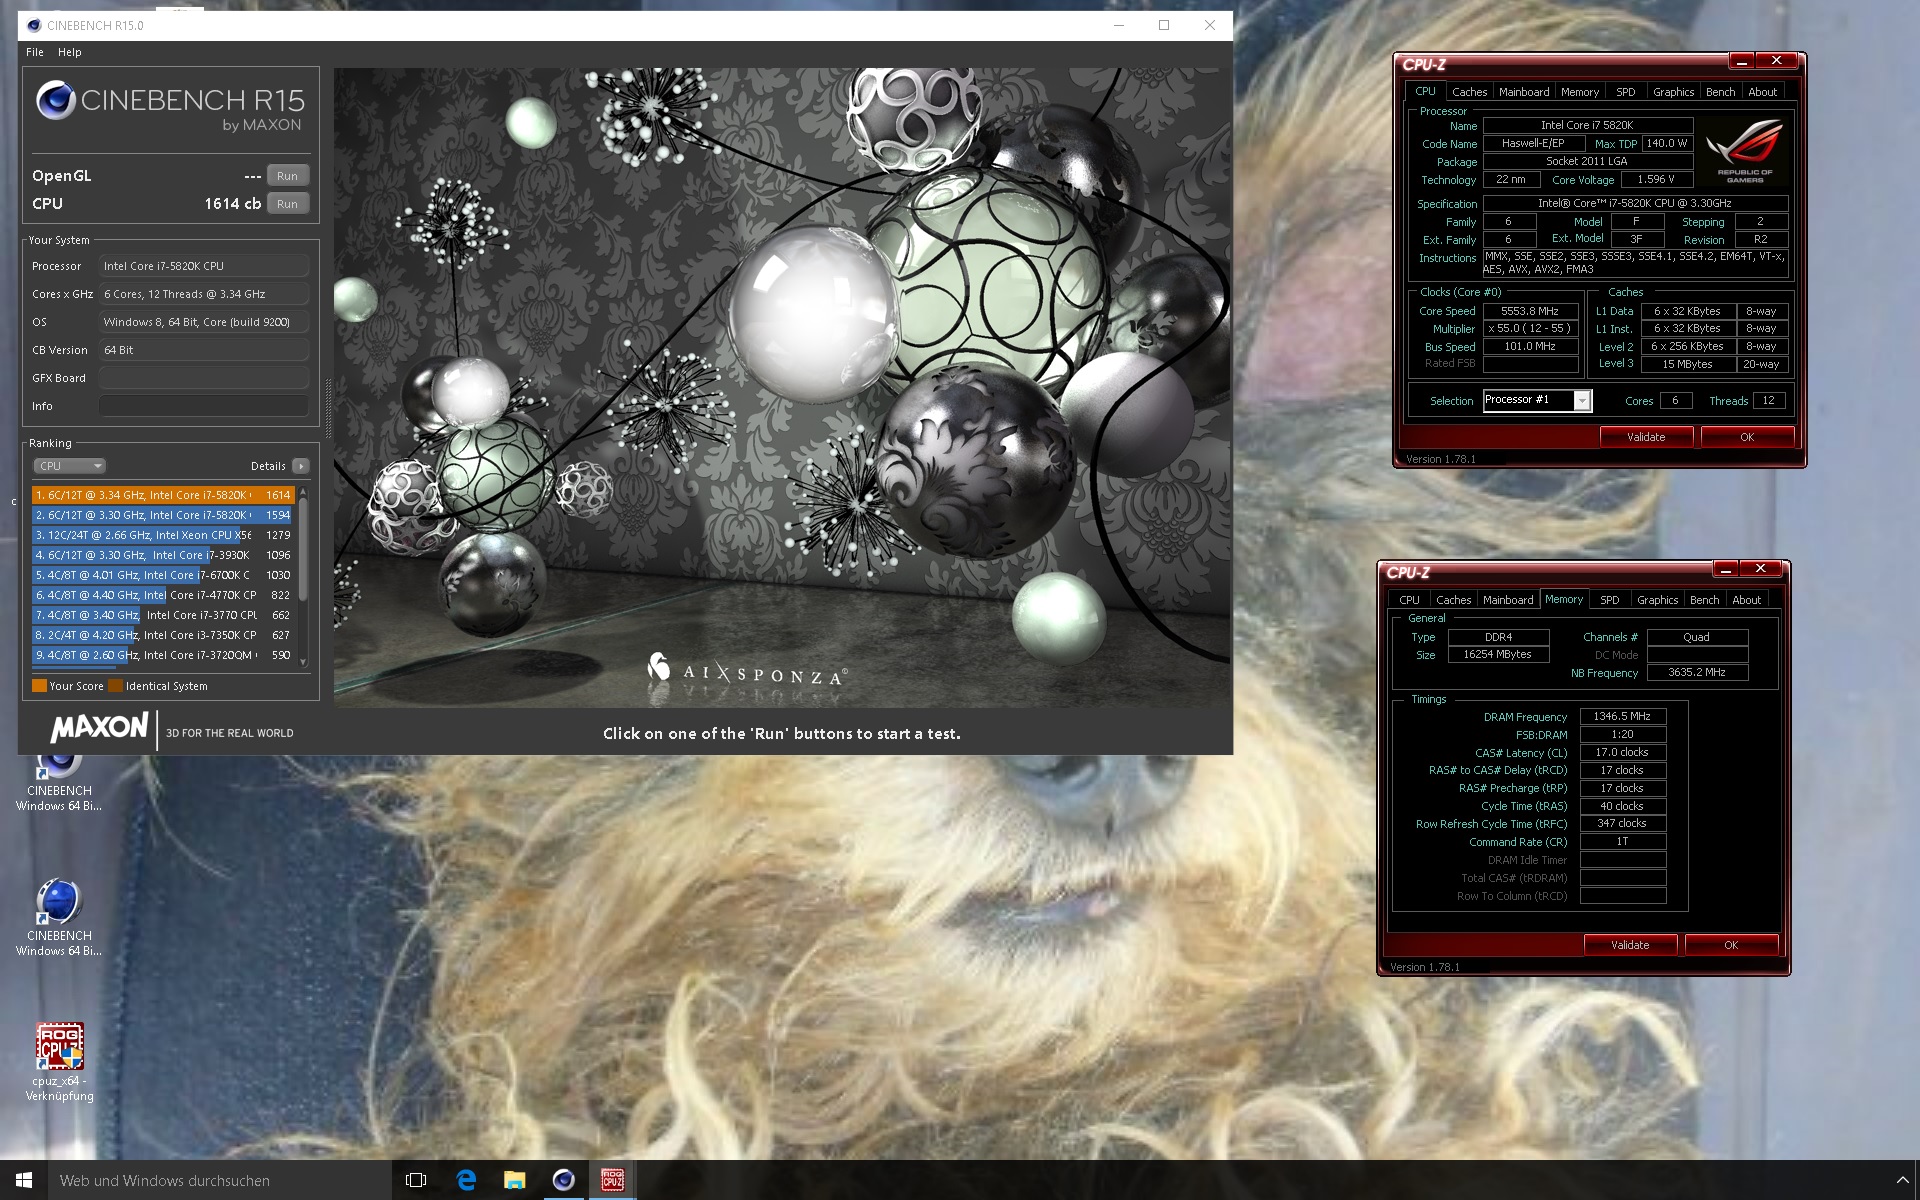Open upper CINEBENCH Windows 64 Bit desktop shortcut

[59, 782]
